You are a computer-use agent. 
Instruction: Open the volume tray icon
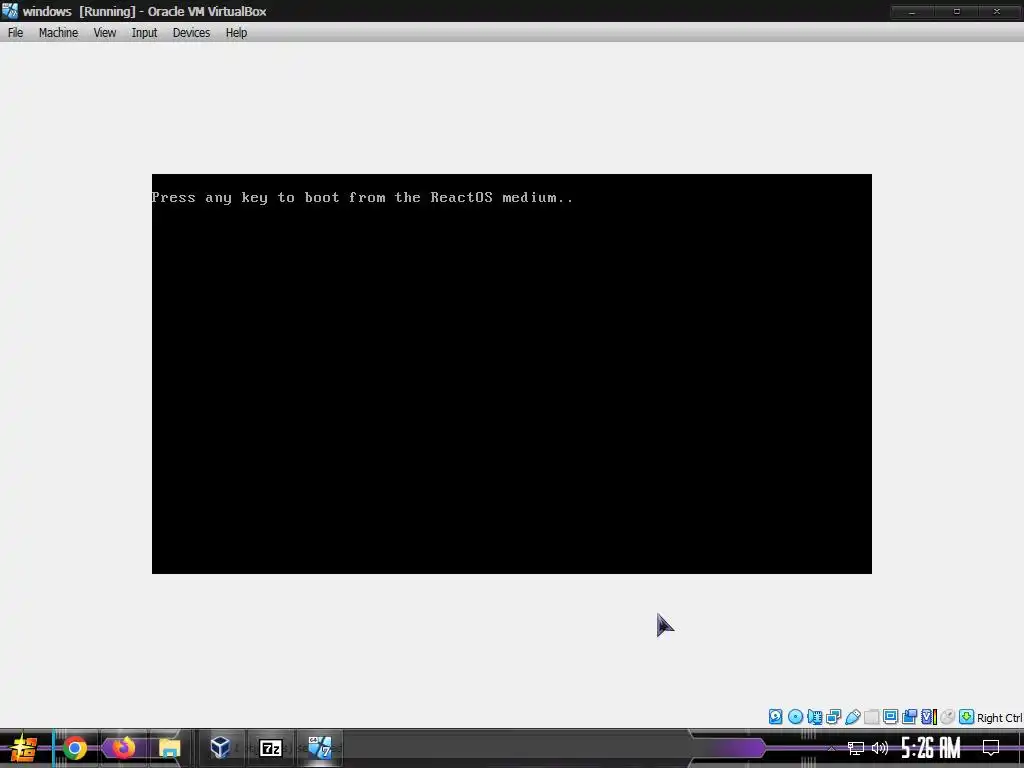pyautogui.click(x=880, y=748)
